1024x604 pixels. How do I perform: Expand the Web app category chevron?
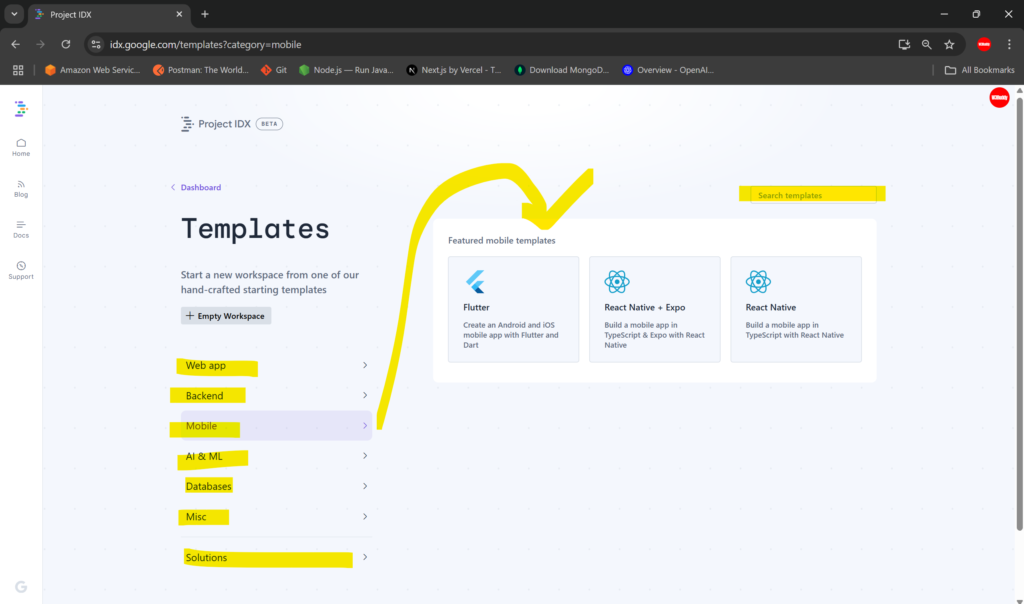364,365
